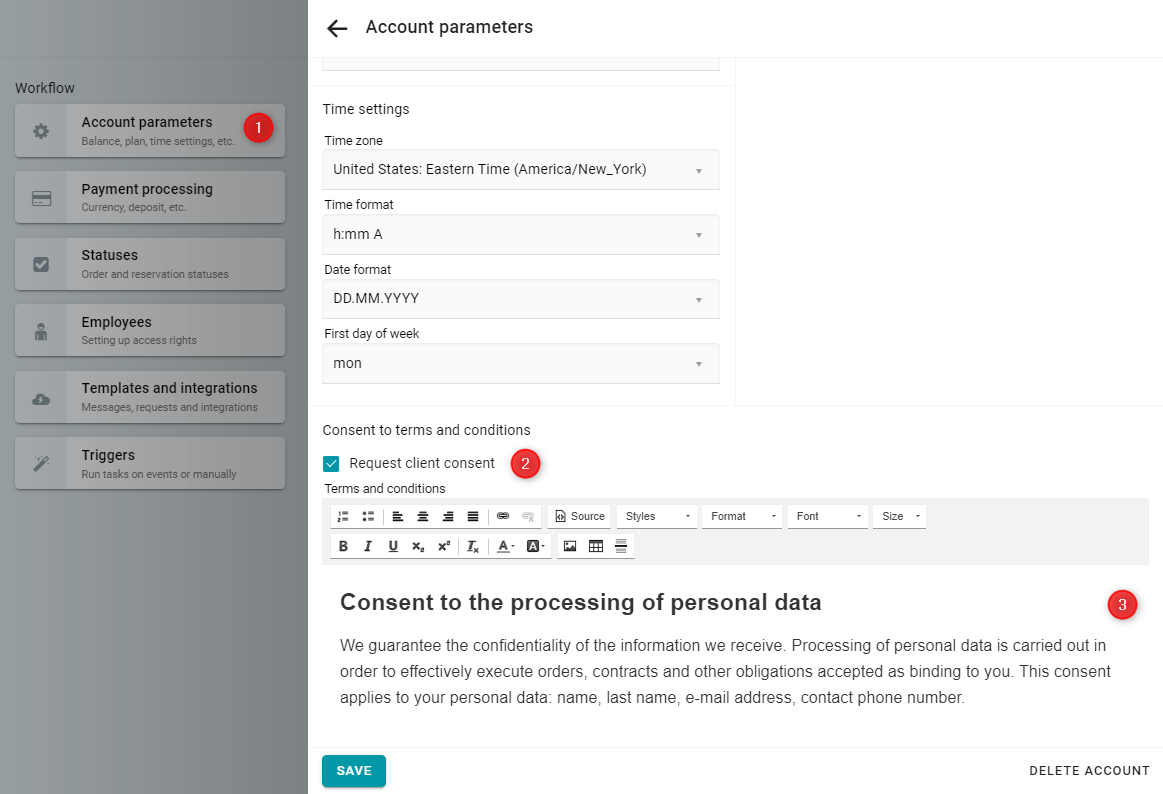The height and width of the screenshot is (794, 1163).
Task: Go to Templates and integrations section
Action: [x=150, y=396]
